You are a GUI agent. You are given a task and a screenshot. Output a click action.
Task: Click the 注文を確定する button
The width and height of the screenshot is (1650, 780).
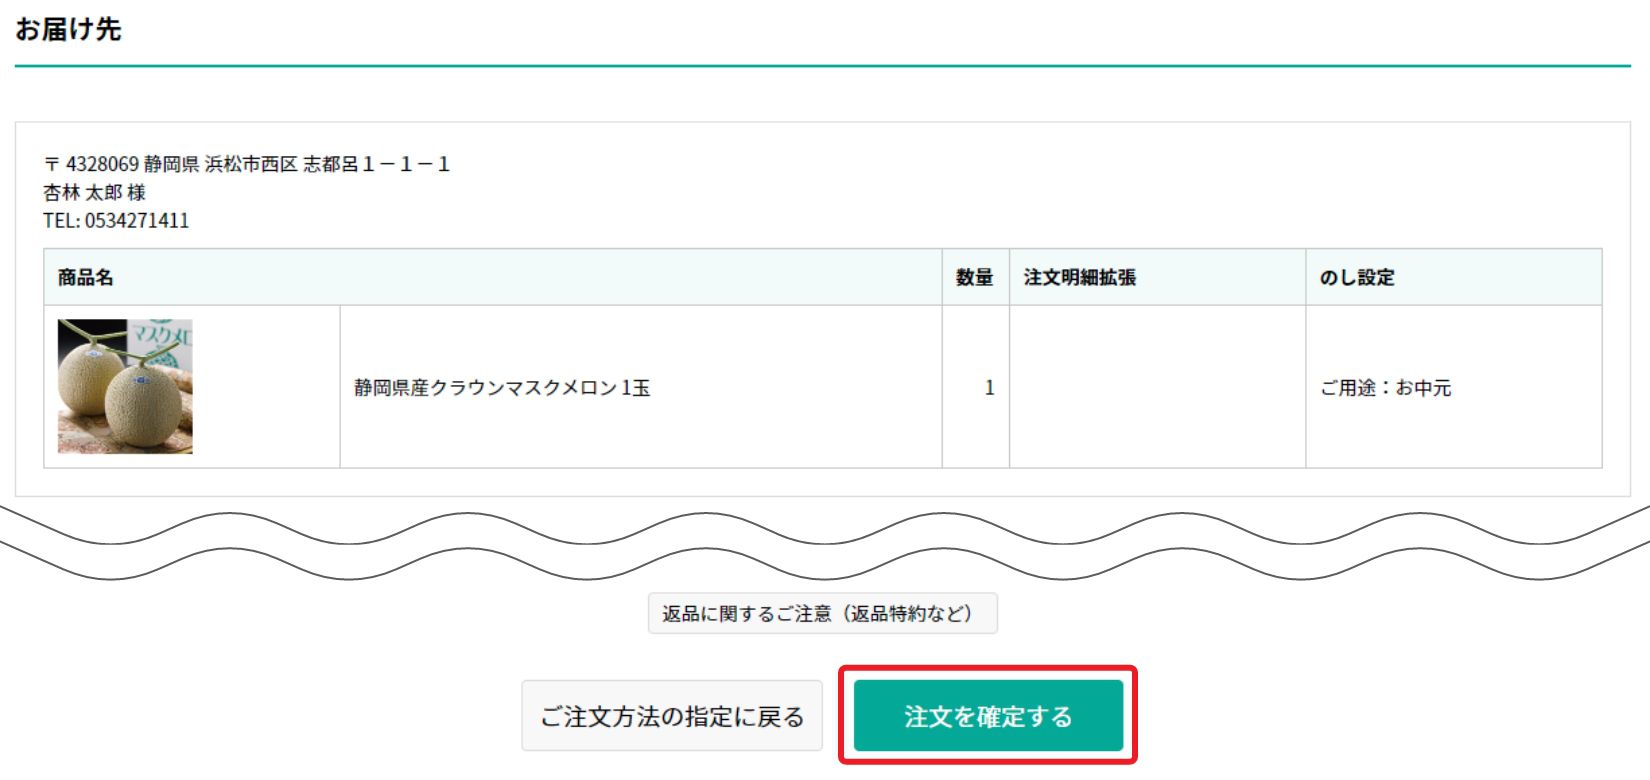(x=988, y=716)
